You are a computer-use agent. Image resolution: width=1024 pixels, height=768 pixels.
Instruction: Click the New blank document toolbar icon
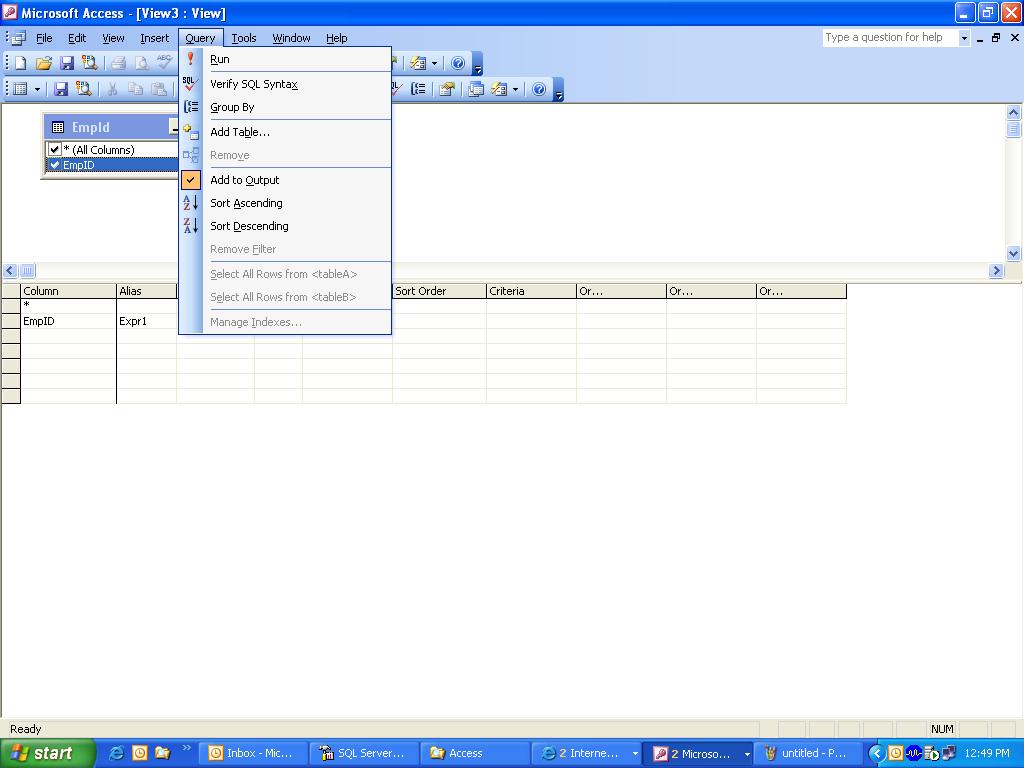20,63
